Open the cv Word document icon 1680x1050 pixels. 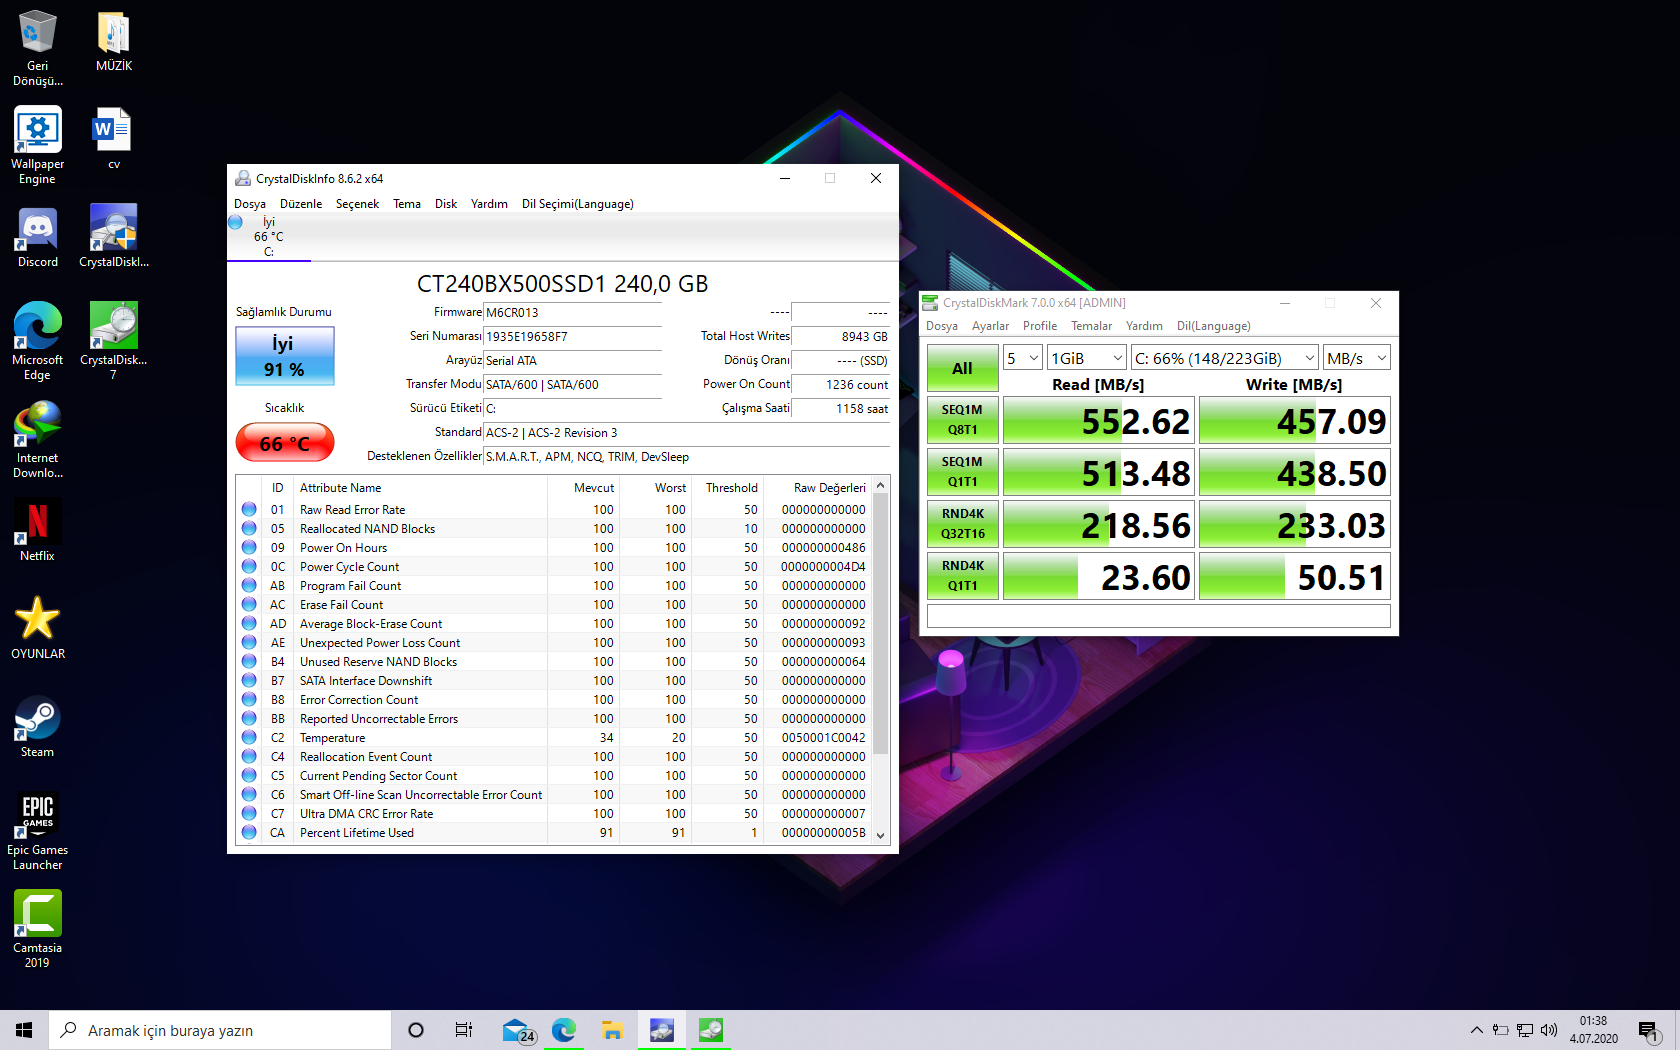coord(114,139)
